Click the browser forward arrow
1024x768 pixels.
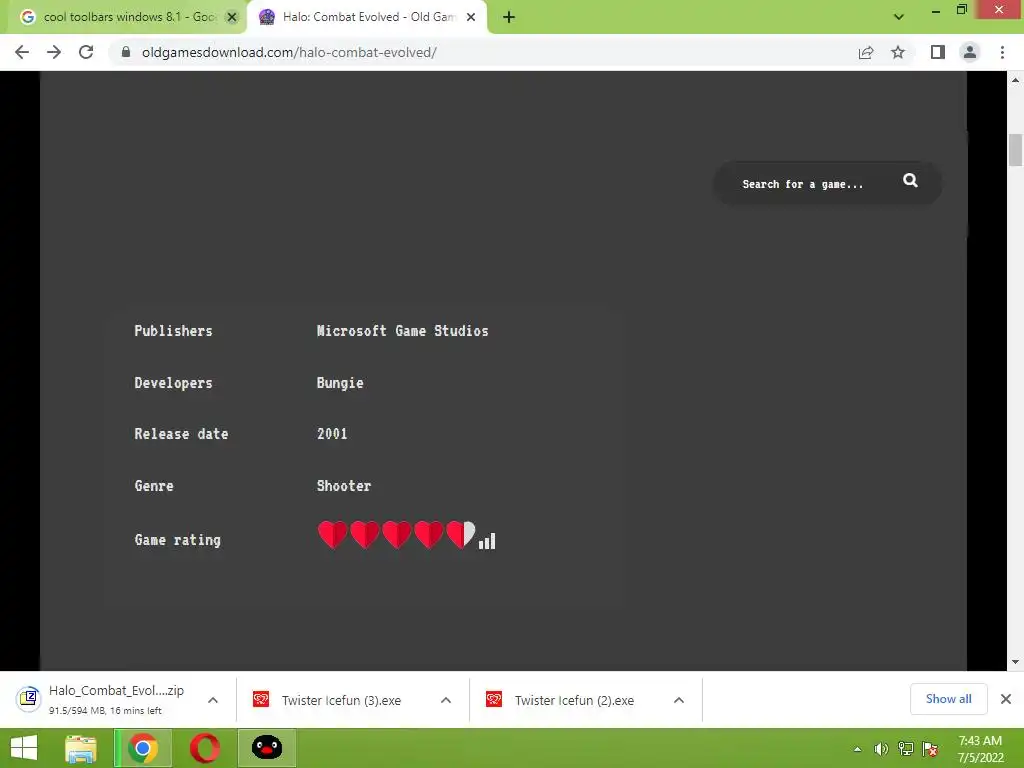click(54, 52)
